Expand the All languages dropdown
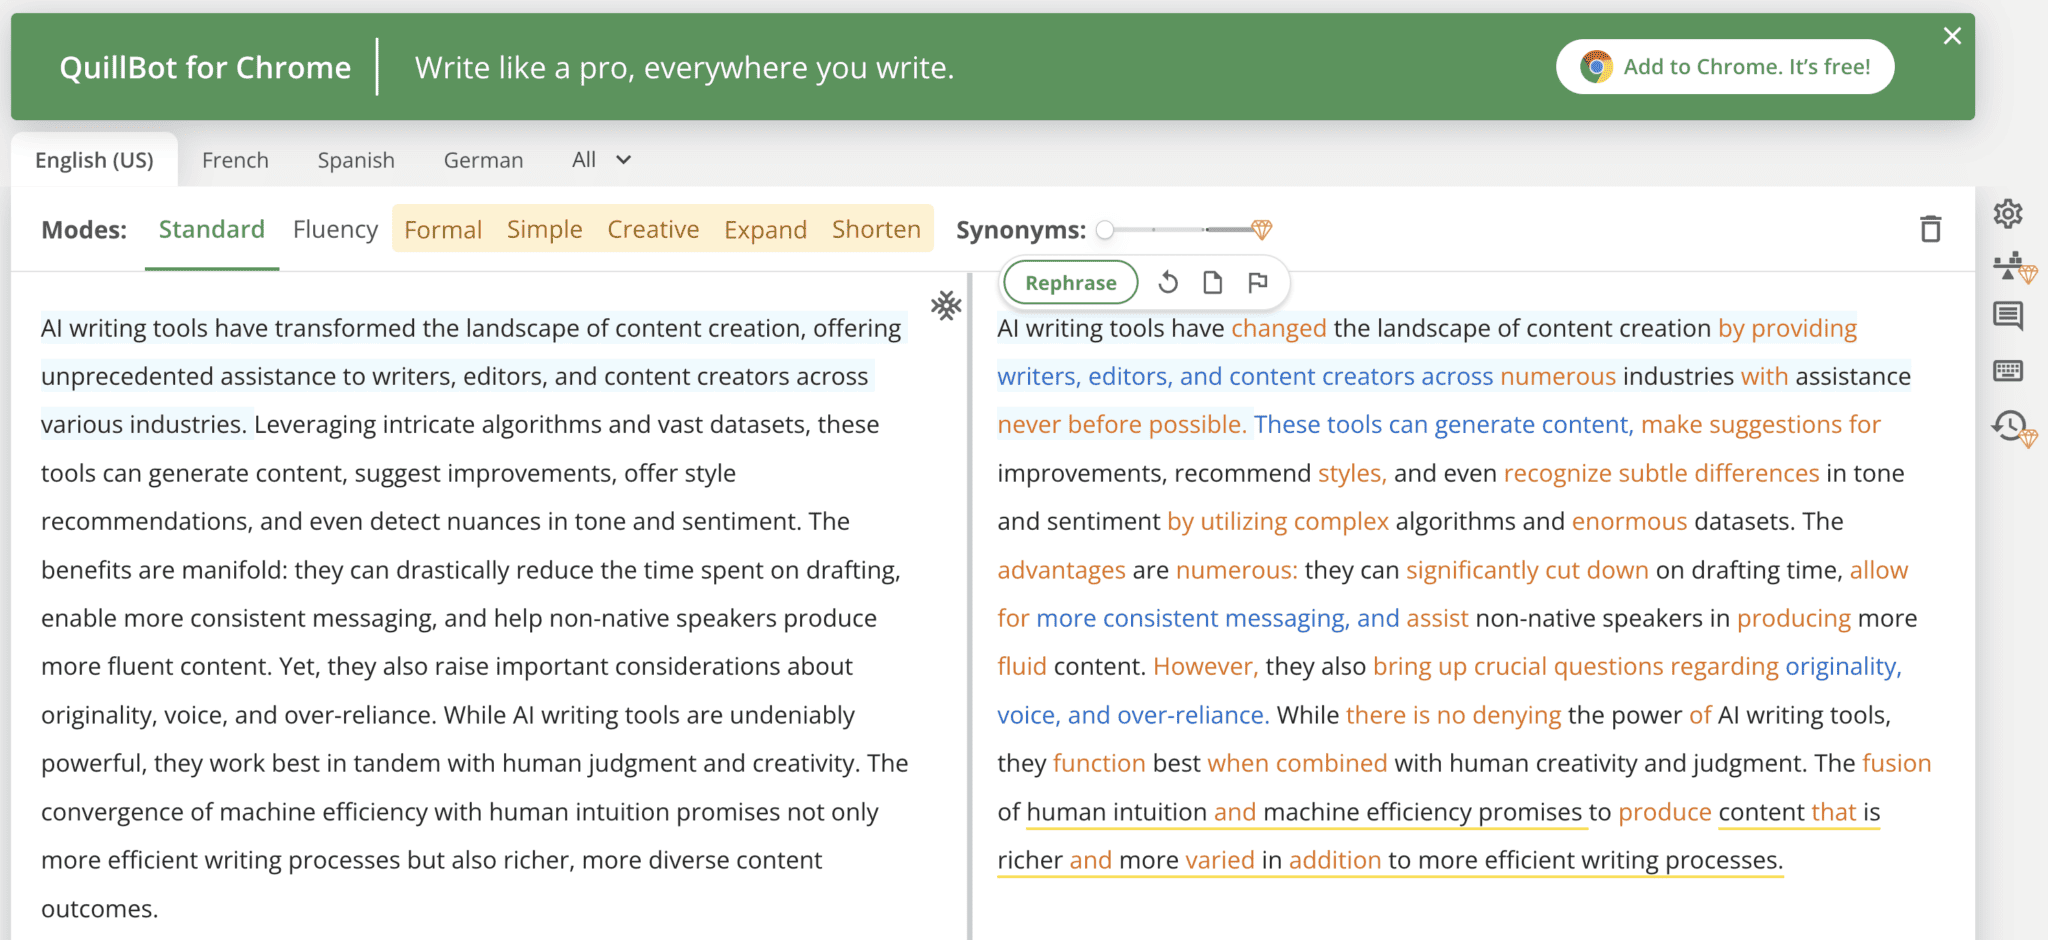Screen dimensions: 2048x940 click(x=601, y=160)
